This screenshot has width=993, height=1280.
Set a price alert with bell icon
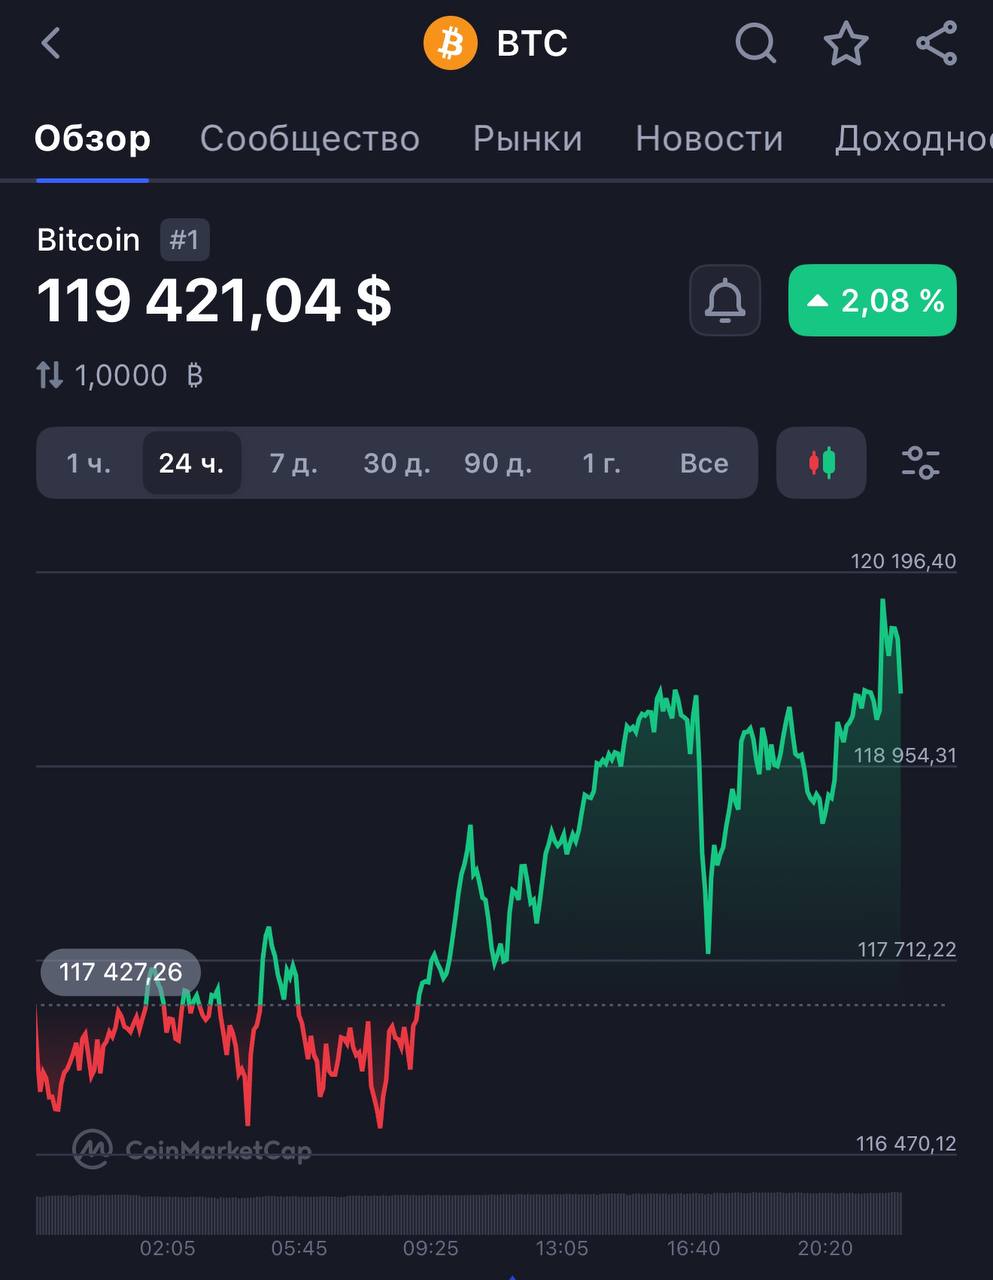pyautogui.click(x=725, y=300)
